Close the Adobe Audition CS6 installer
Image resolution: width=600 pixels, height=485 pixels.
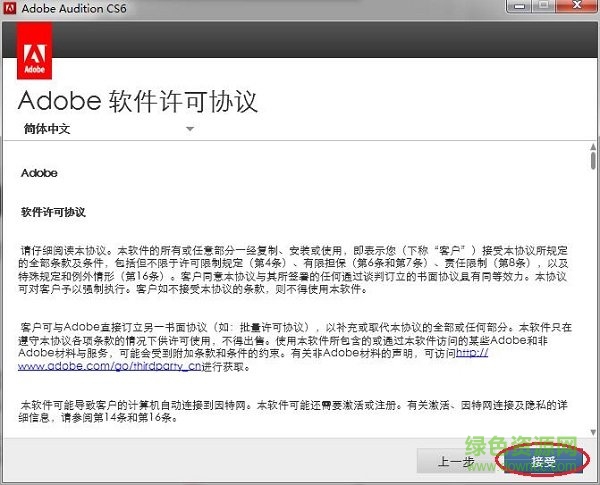578,7
